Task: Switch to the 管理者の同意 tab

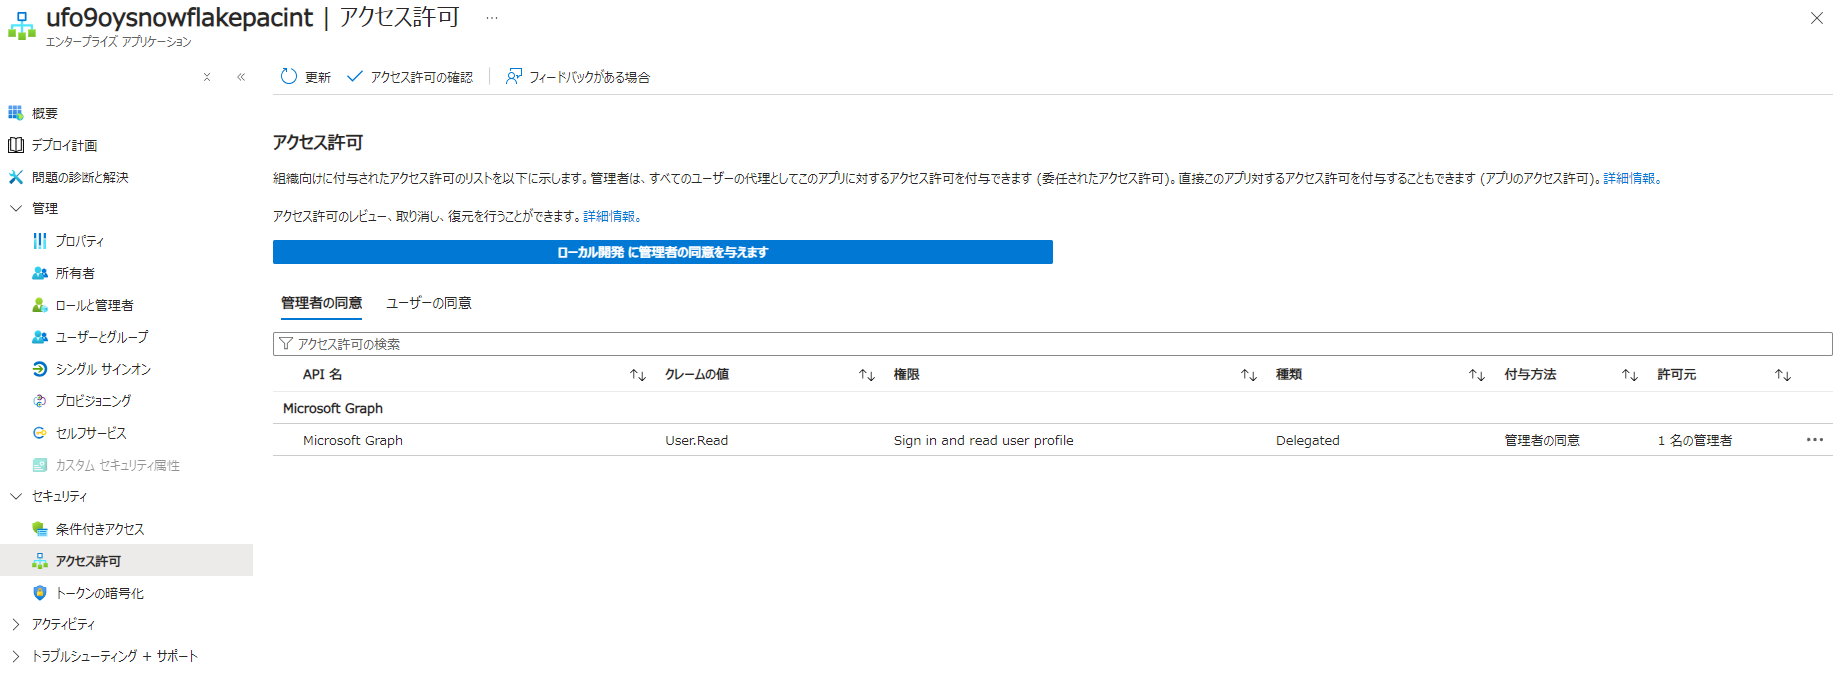Action: 321,303
